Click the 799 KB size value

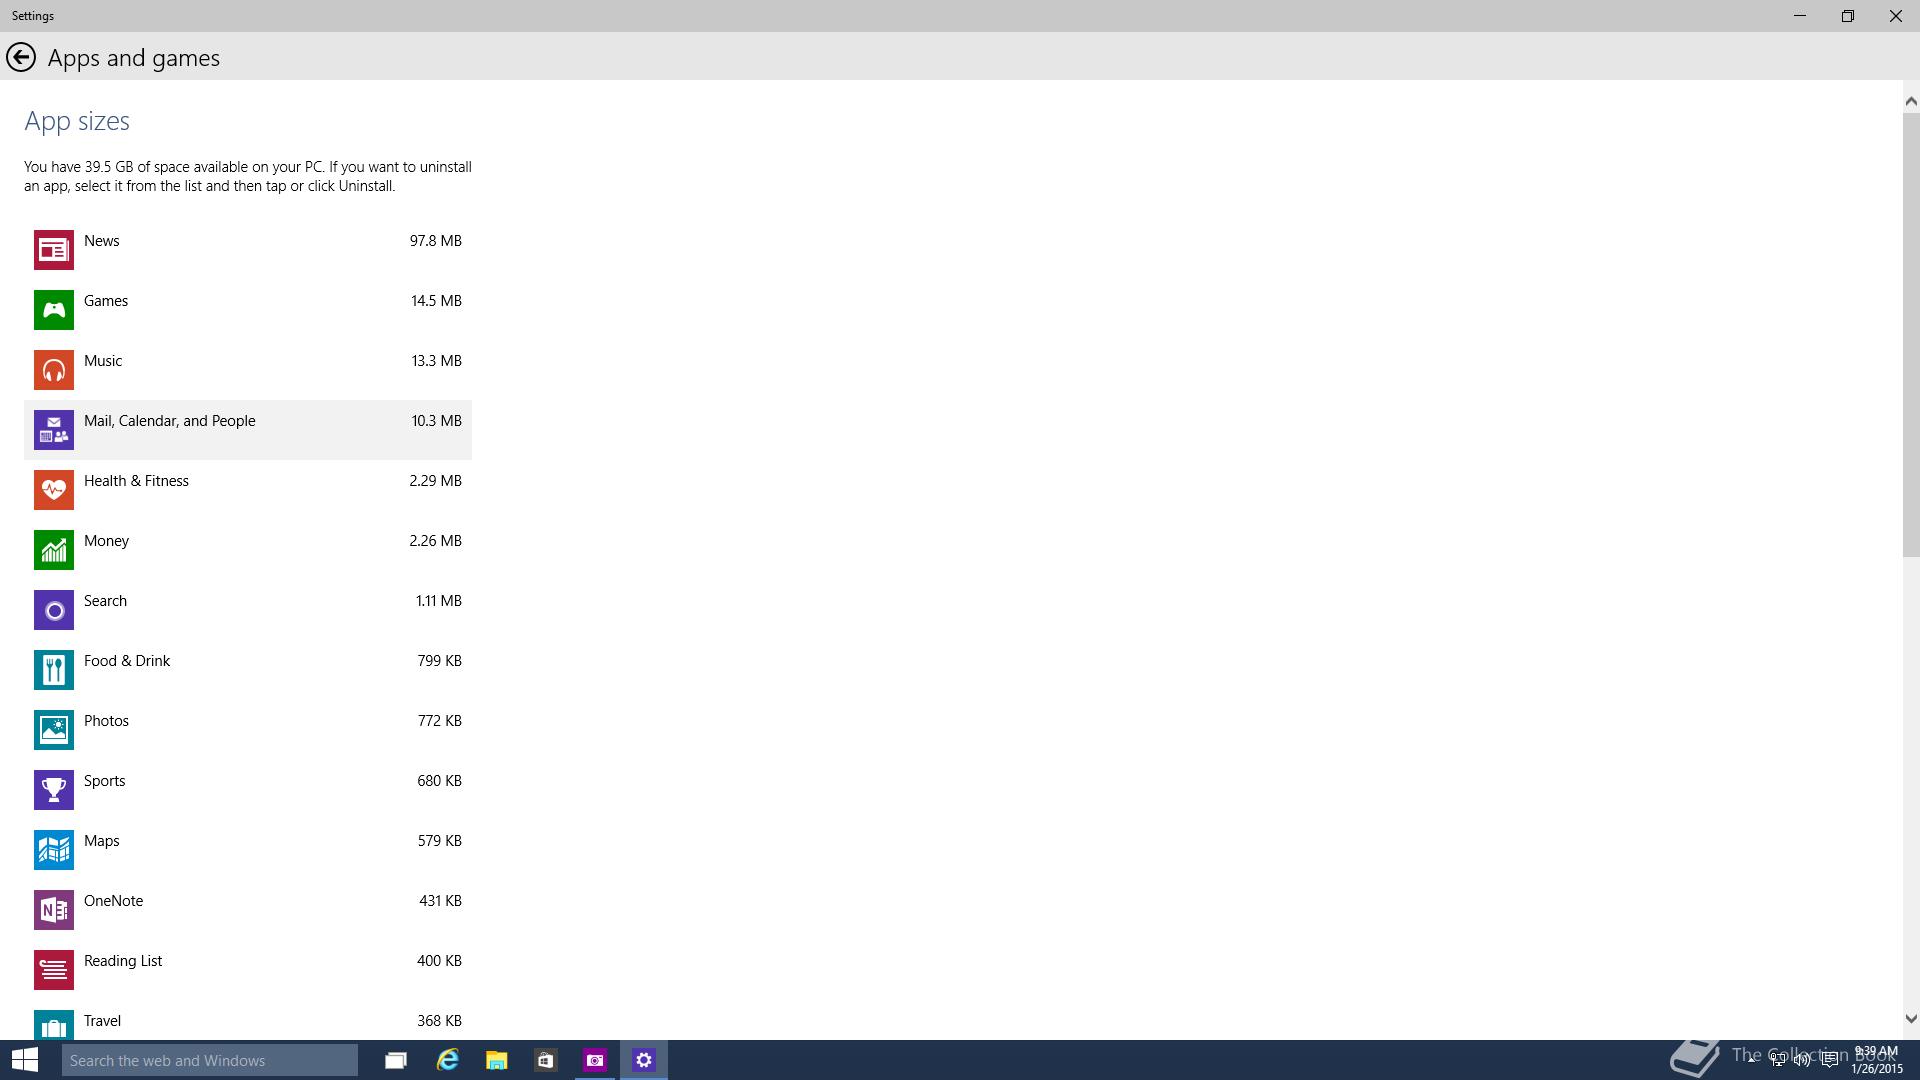(440, 661)
